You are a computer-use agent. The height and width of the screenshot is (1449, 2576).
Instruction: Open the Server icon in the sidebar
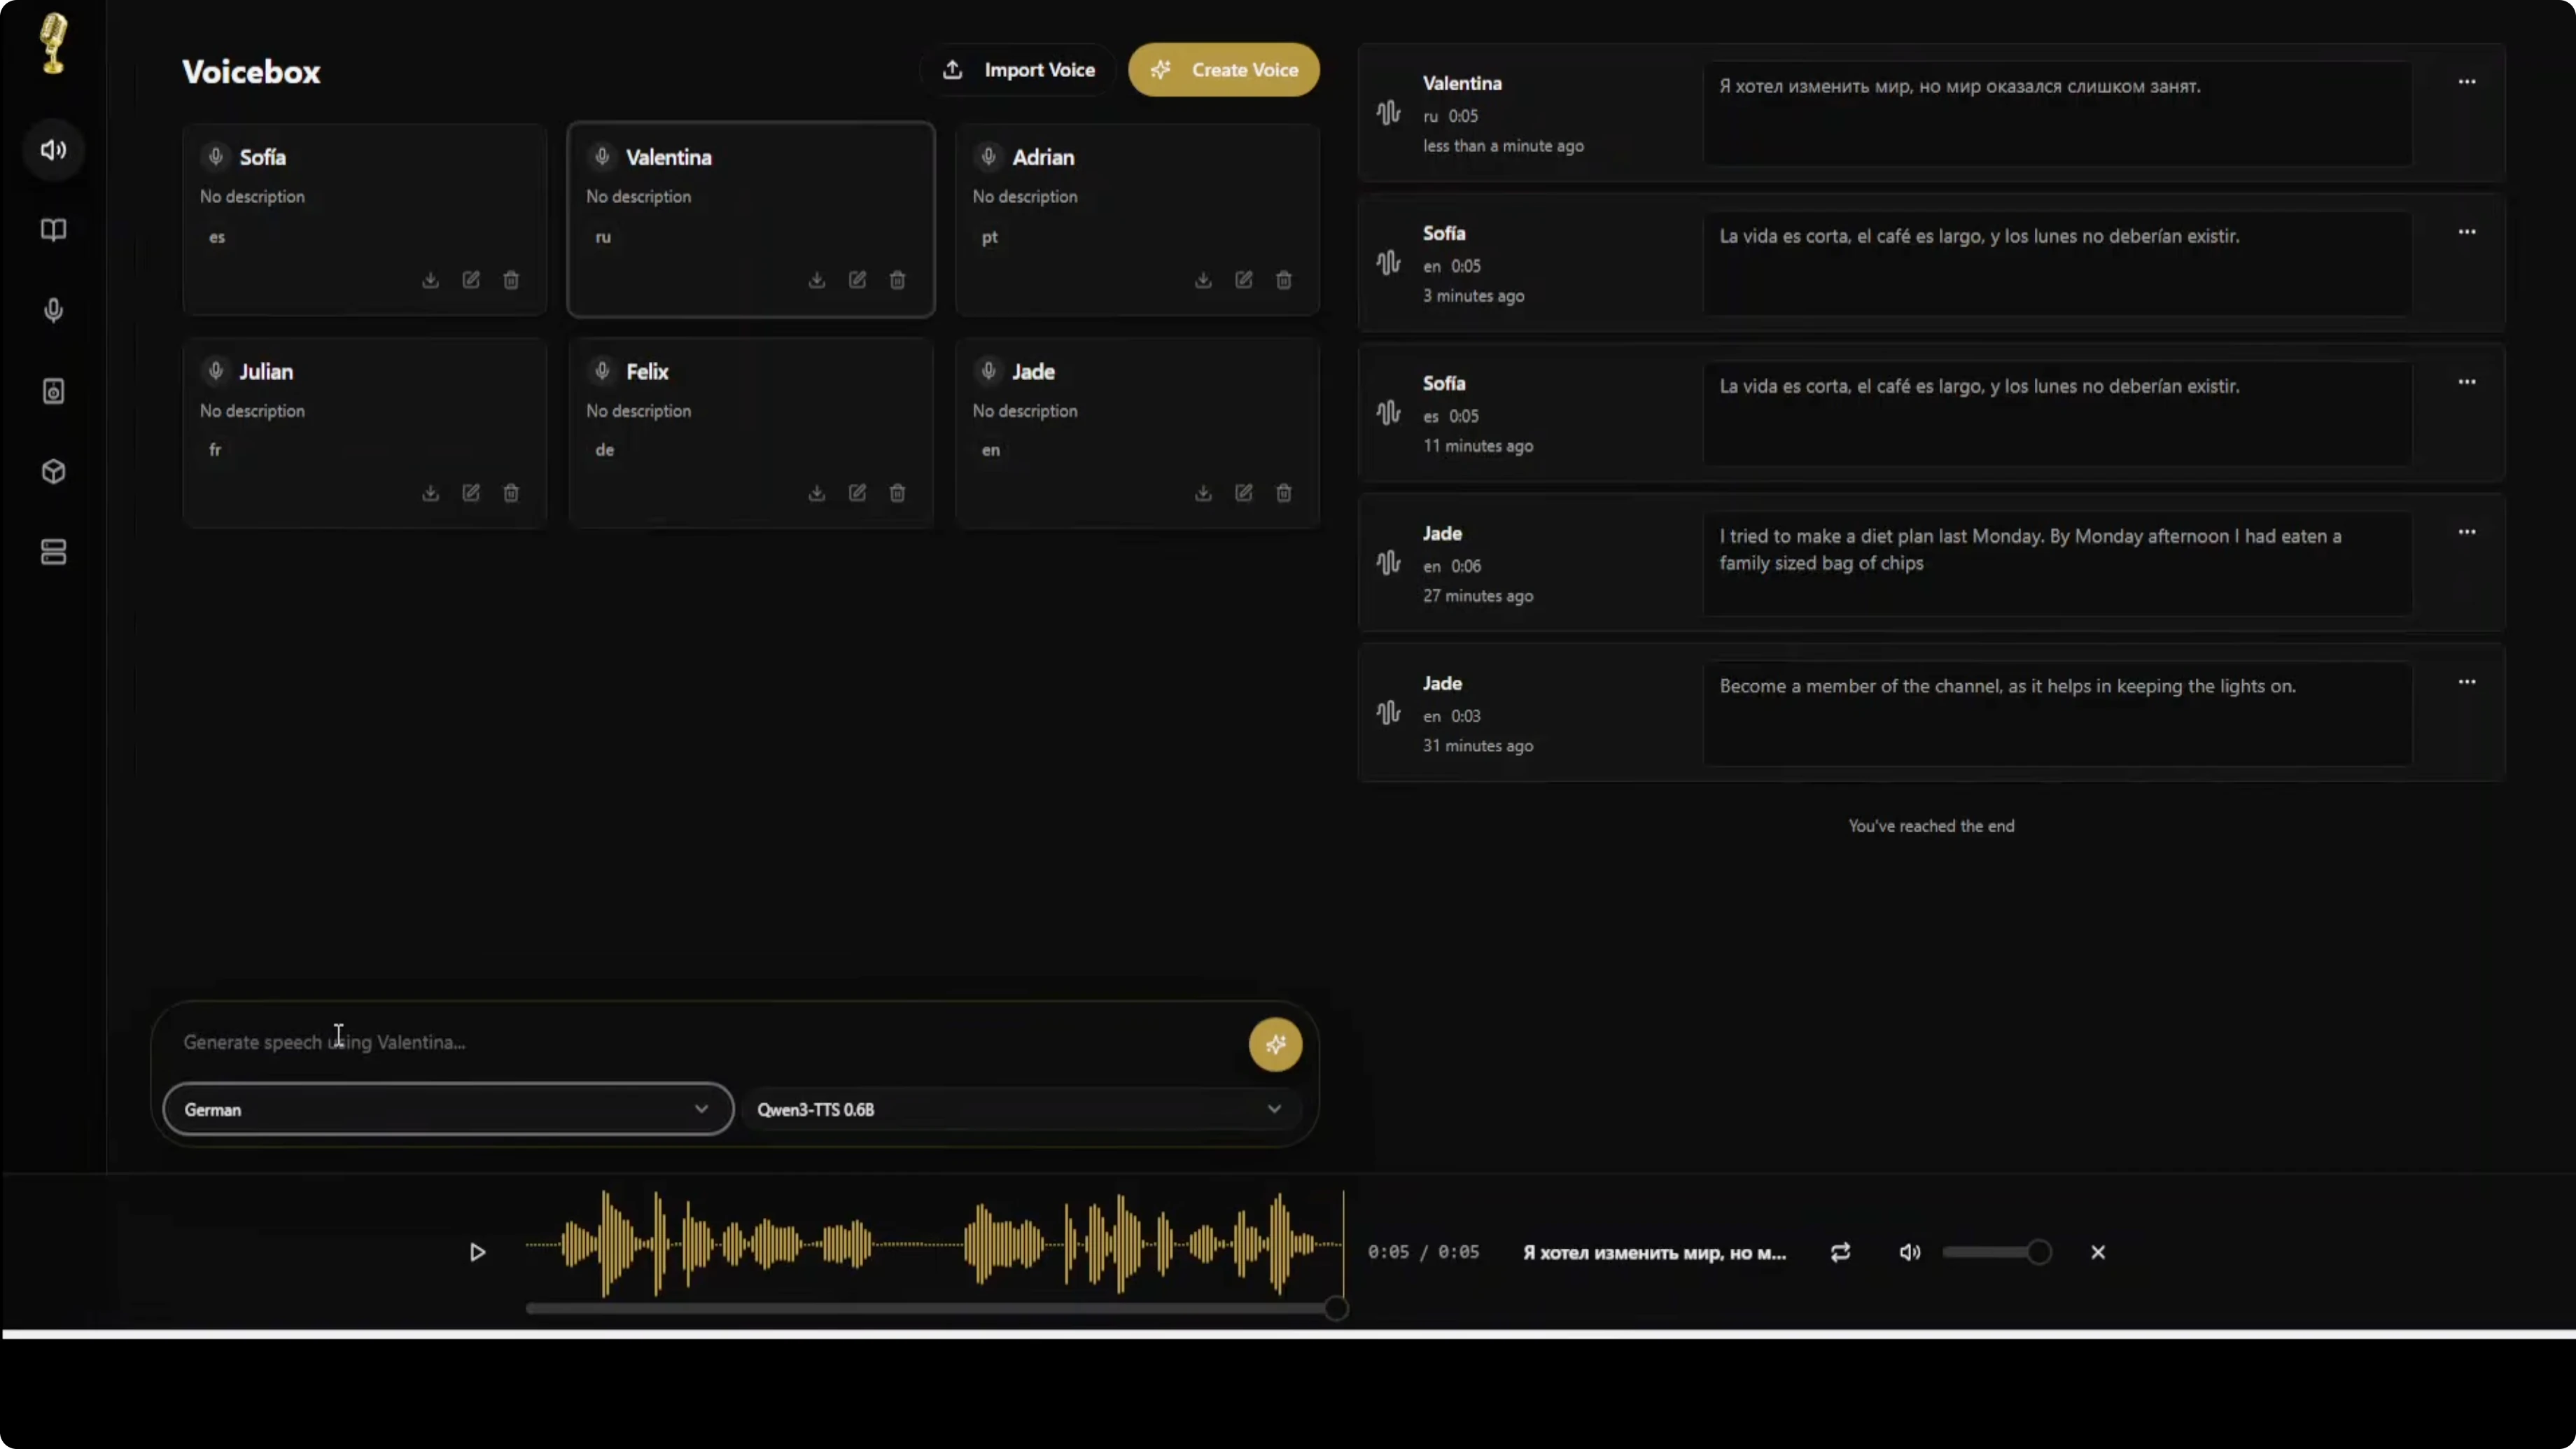tap(54, 552)
